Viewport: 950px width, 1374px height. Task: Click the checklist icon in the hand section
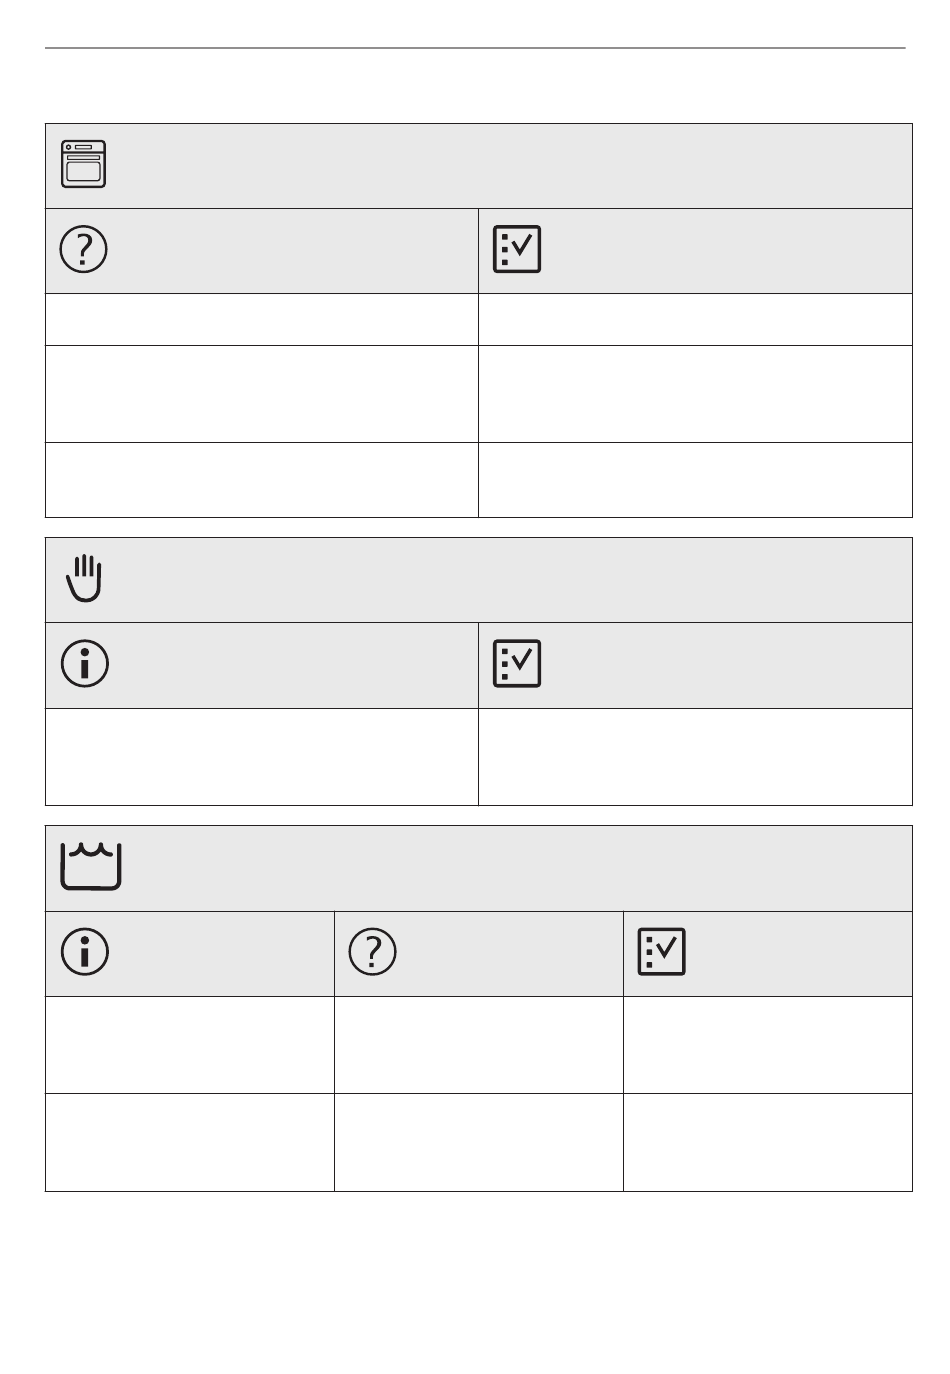click(x=517, y=663)
